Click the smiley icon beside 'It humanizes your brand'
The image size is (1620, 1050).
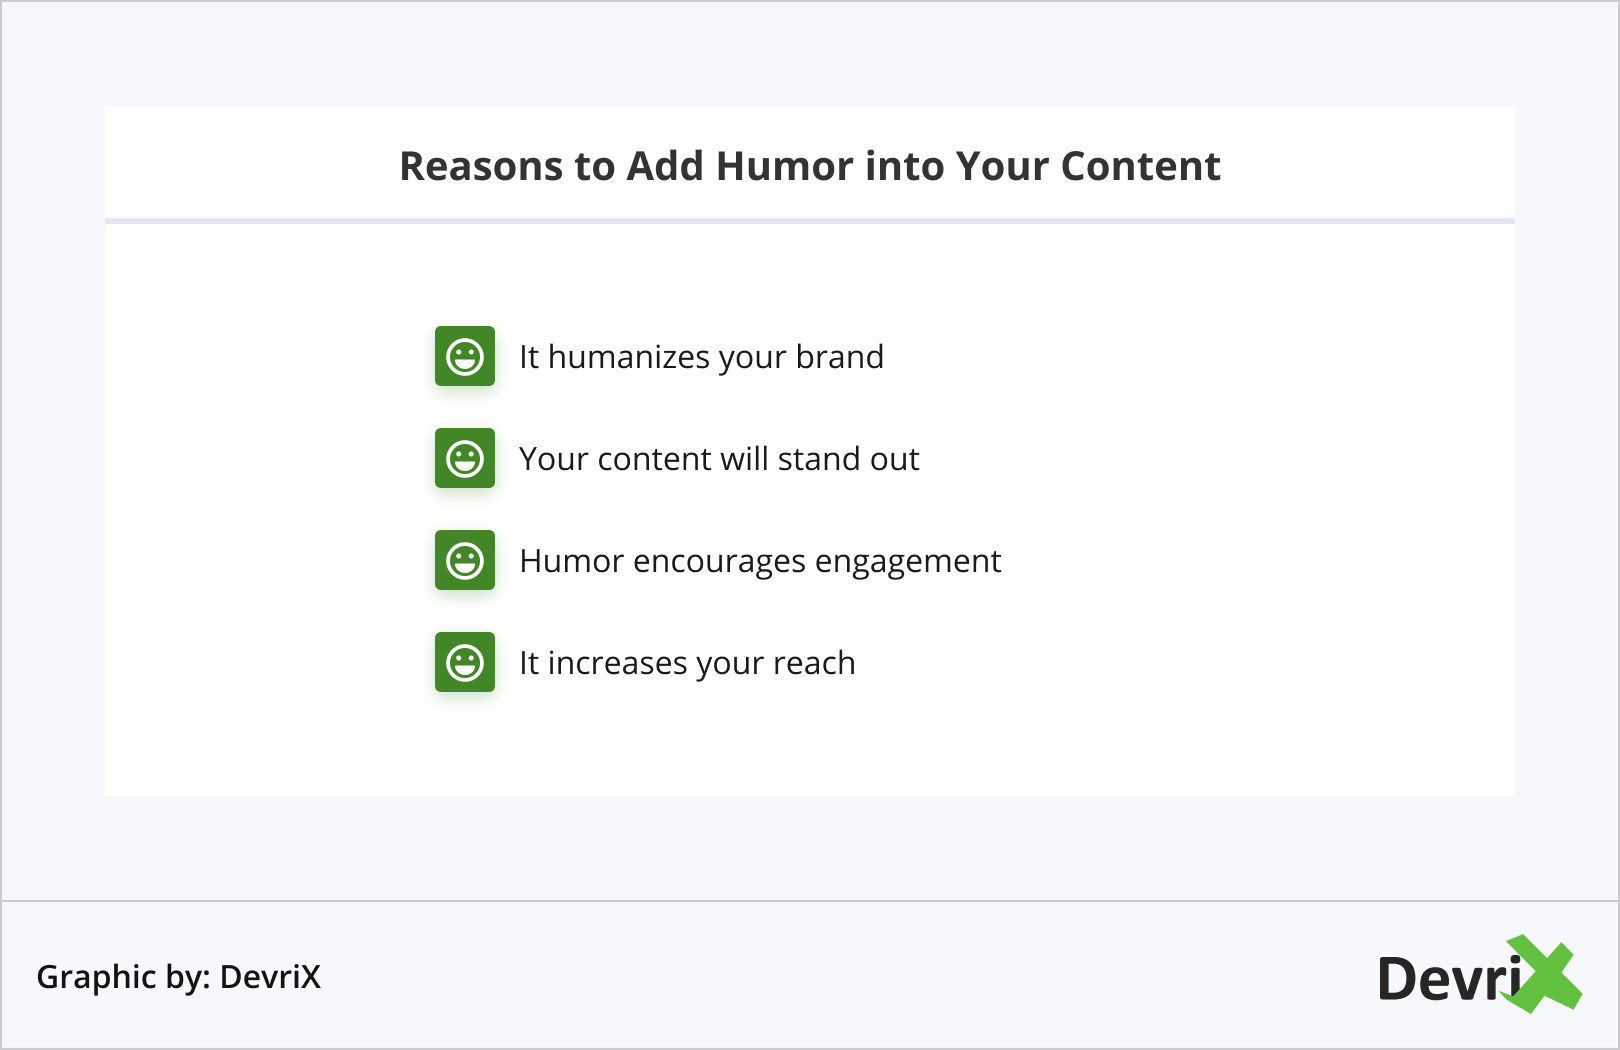click(465, 356)
